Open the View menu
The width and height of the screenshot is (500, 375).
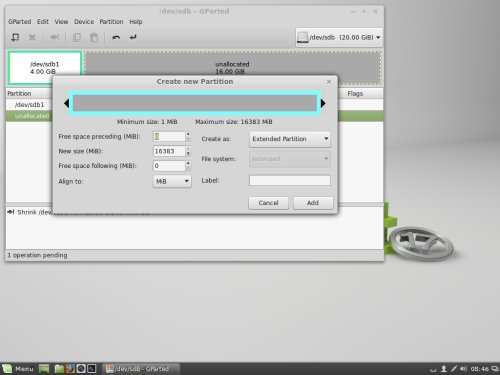(61, 22)
